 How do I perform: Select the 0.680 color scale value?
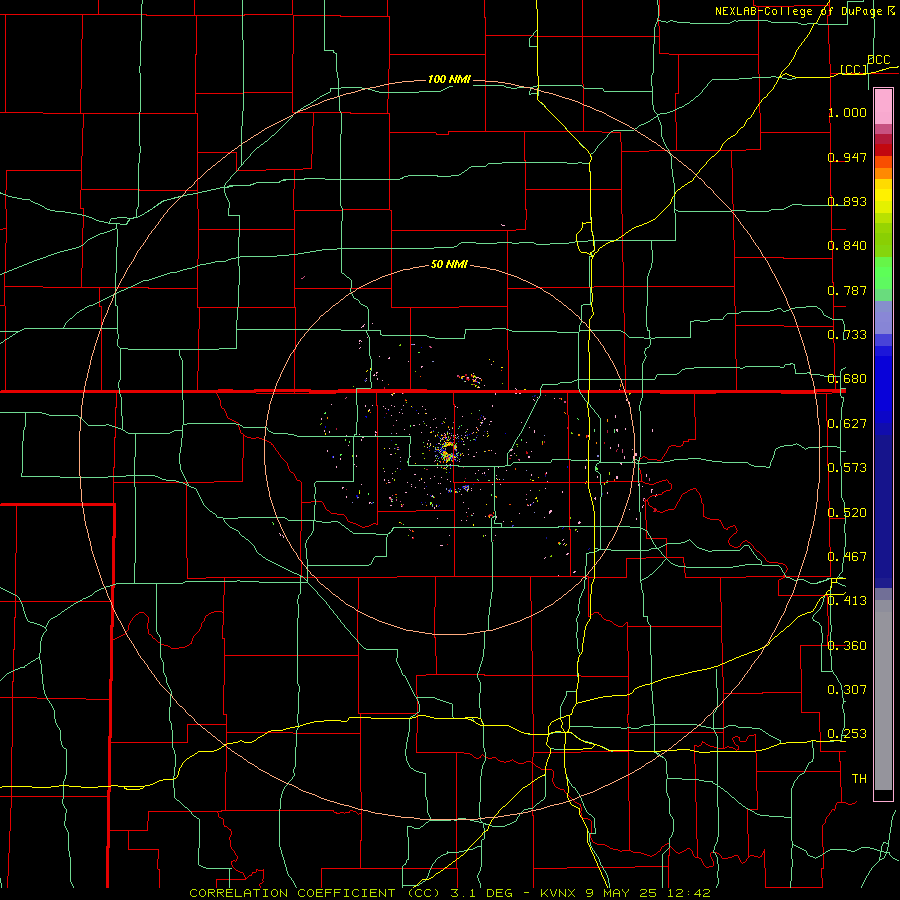(847, 379)
